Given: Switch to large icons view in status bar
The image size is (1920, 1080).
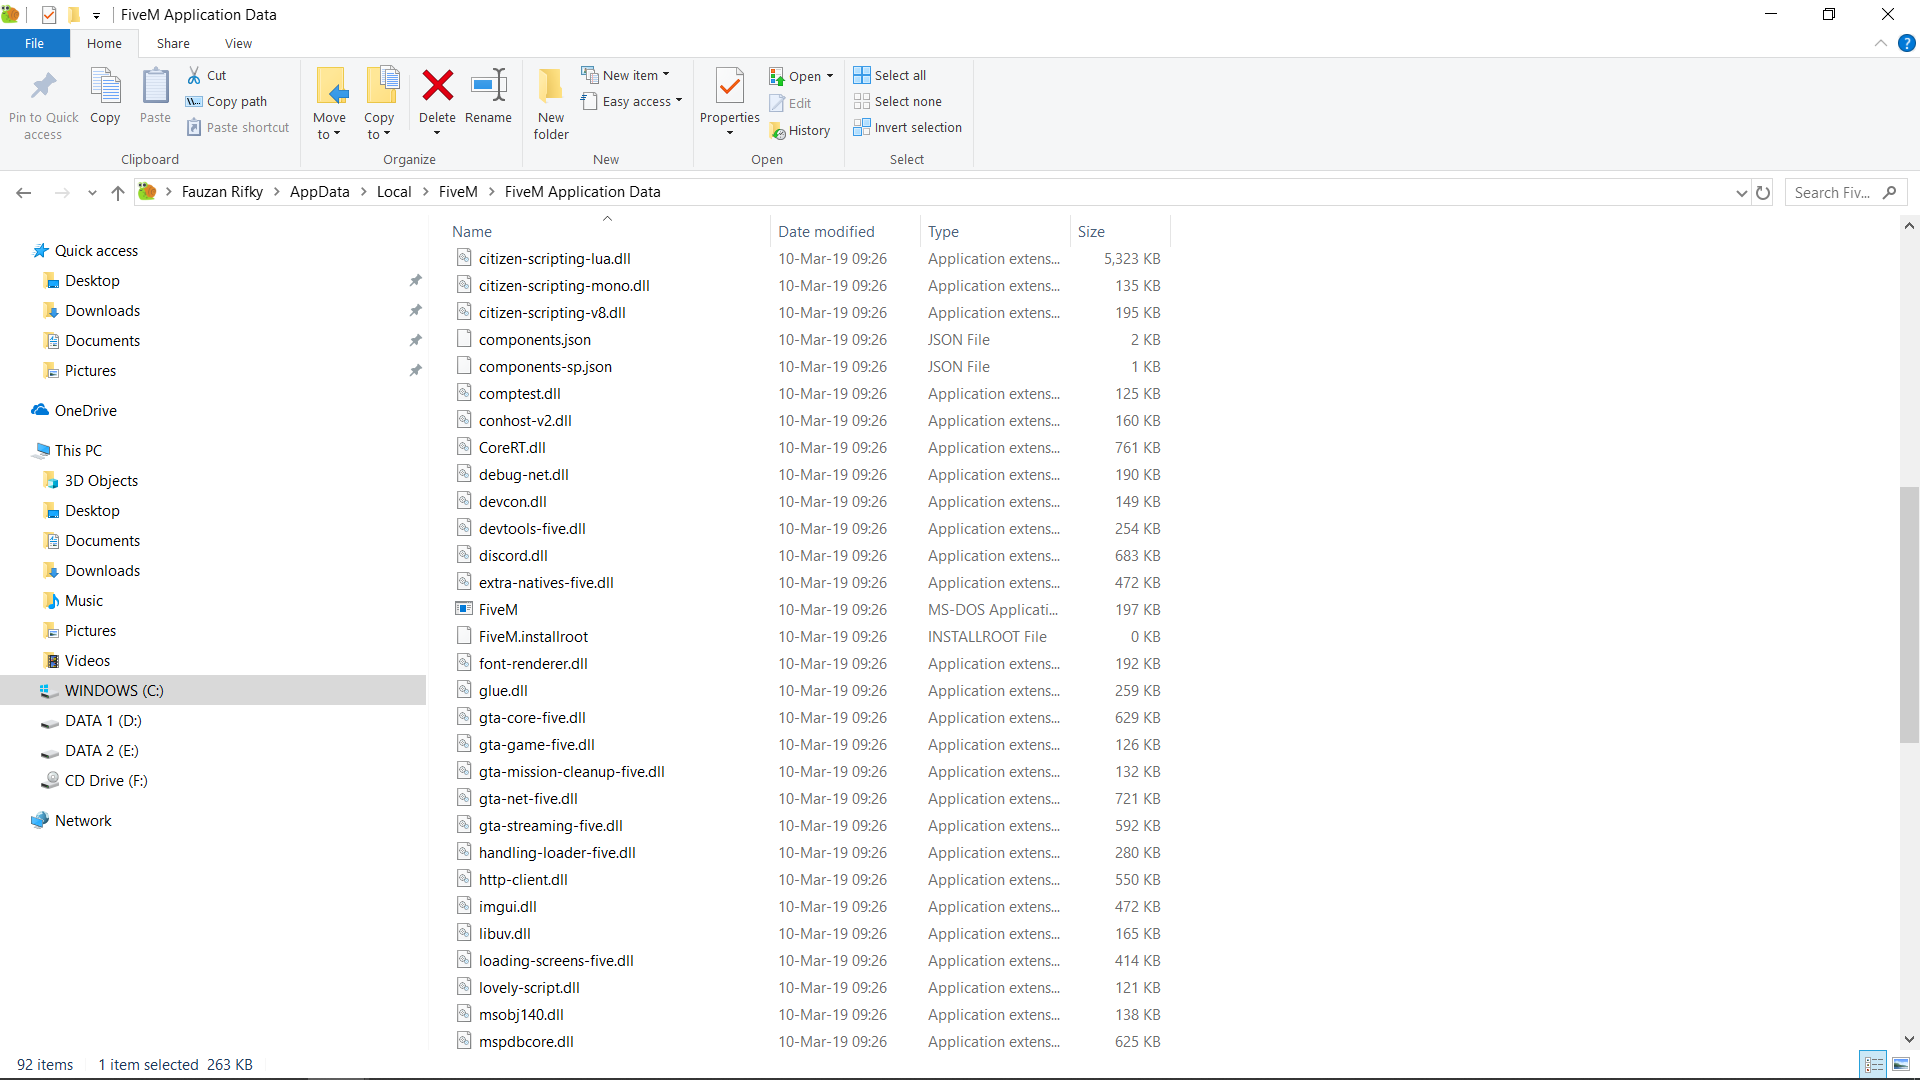Looking at the screenshot, I should pyautogui.click(x=1901, y=1064).
